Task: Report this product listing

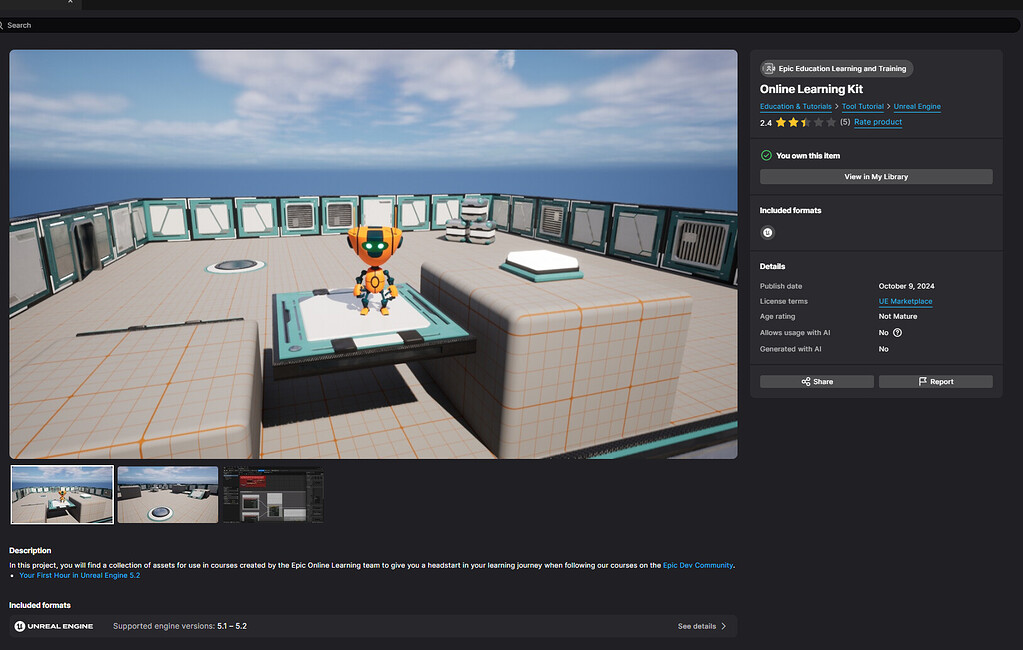Action: pos(935,381)
